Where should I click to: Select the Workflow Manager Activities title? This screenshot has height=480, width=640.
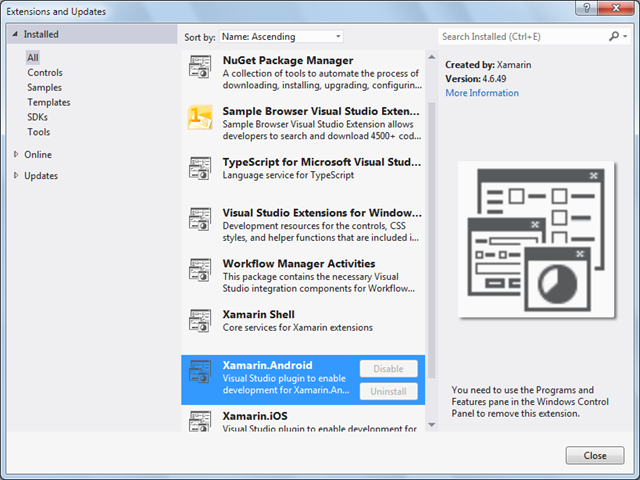coord(299,263)
